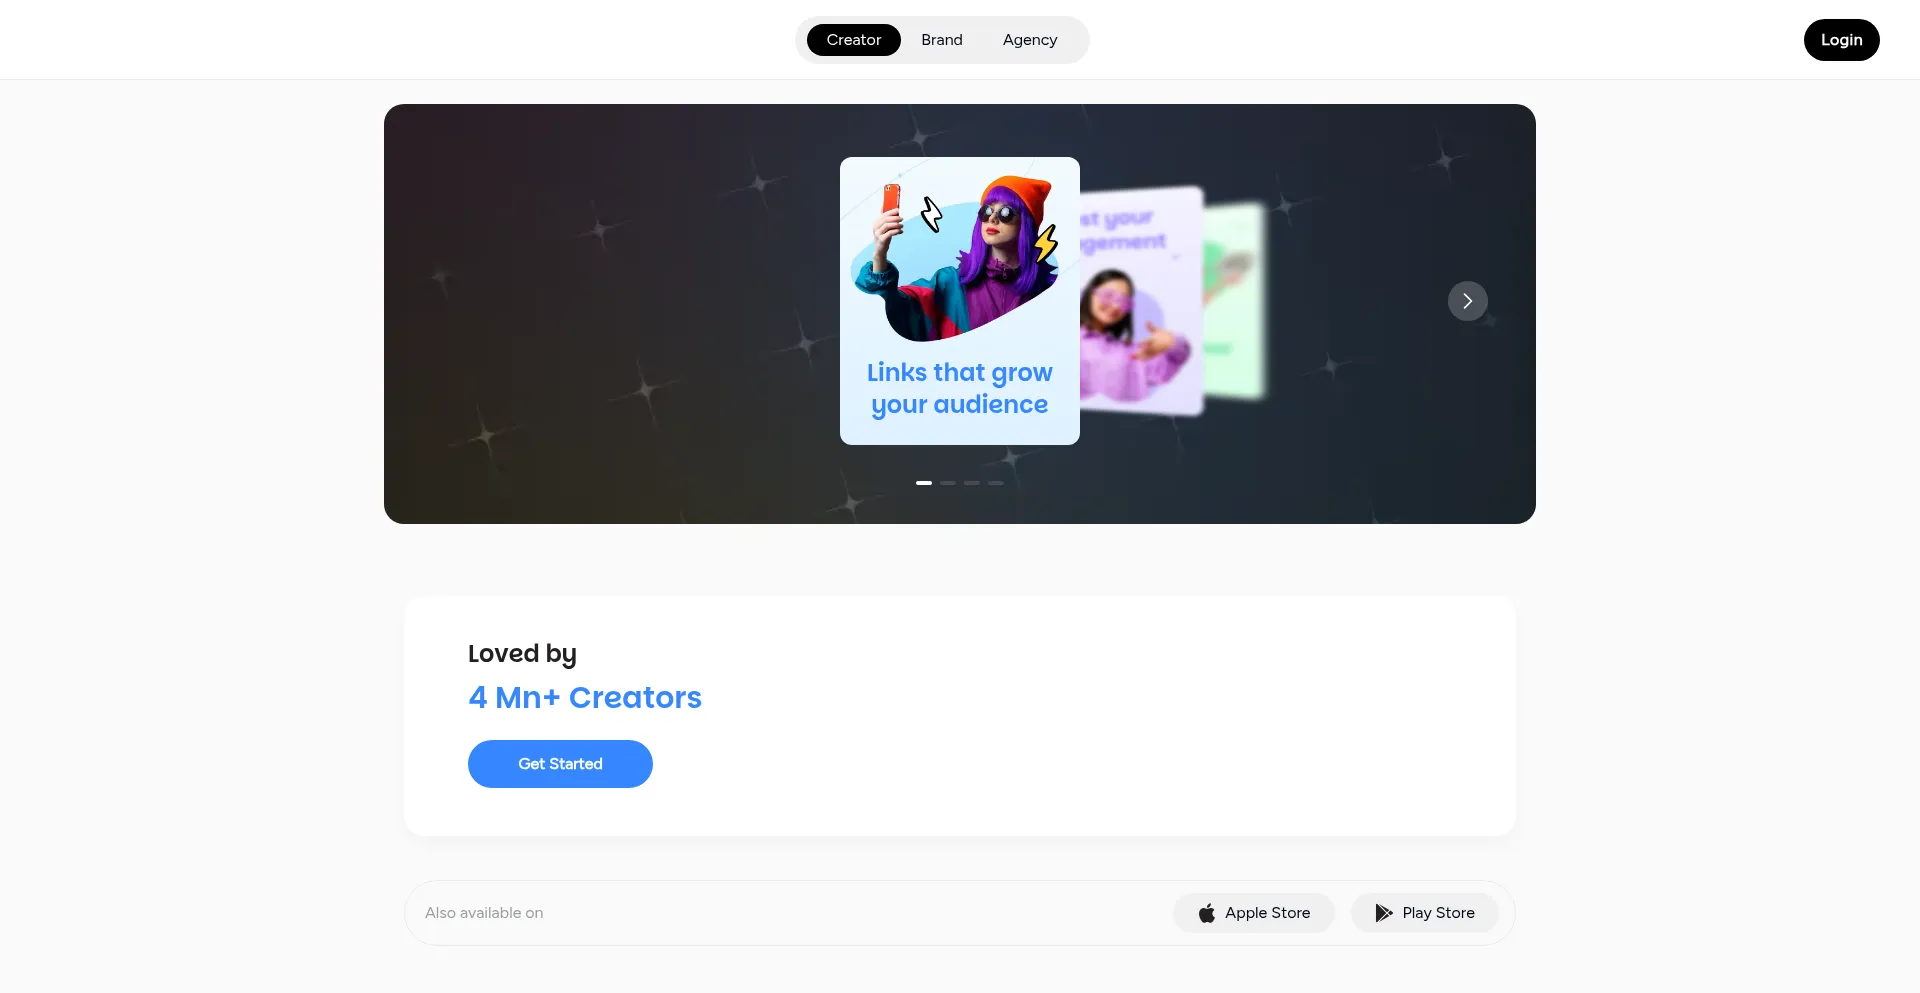Image resolution: width=1920 pixels, height=993 pixels.
Task: Select the Creator tab
Action: click(x=854, y=40)
